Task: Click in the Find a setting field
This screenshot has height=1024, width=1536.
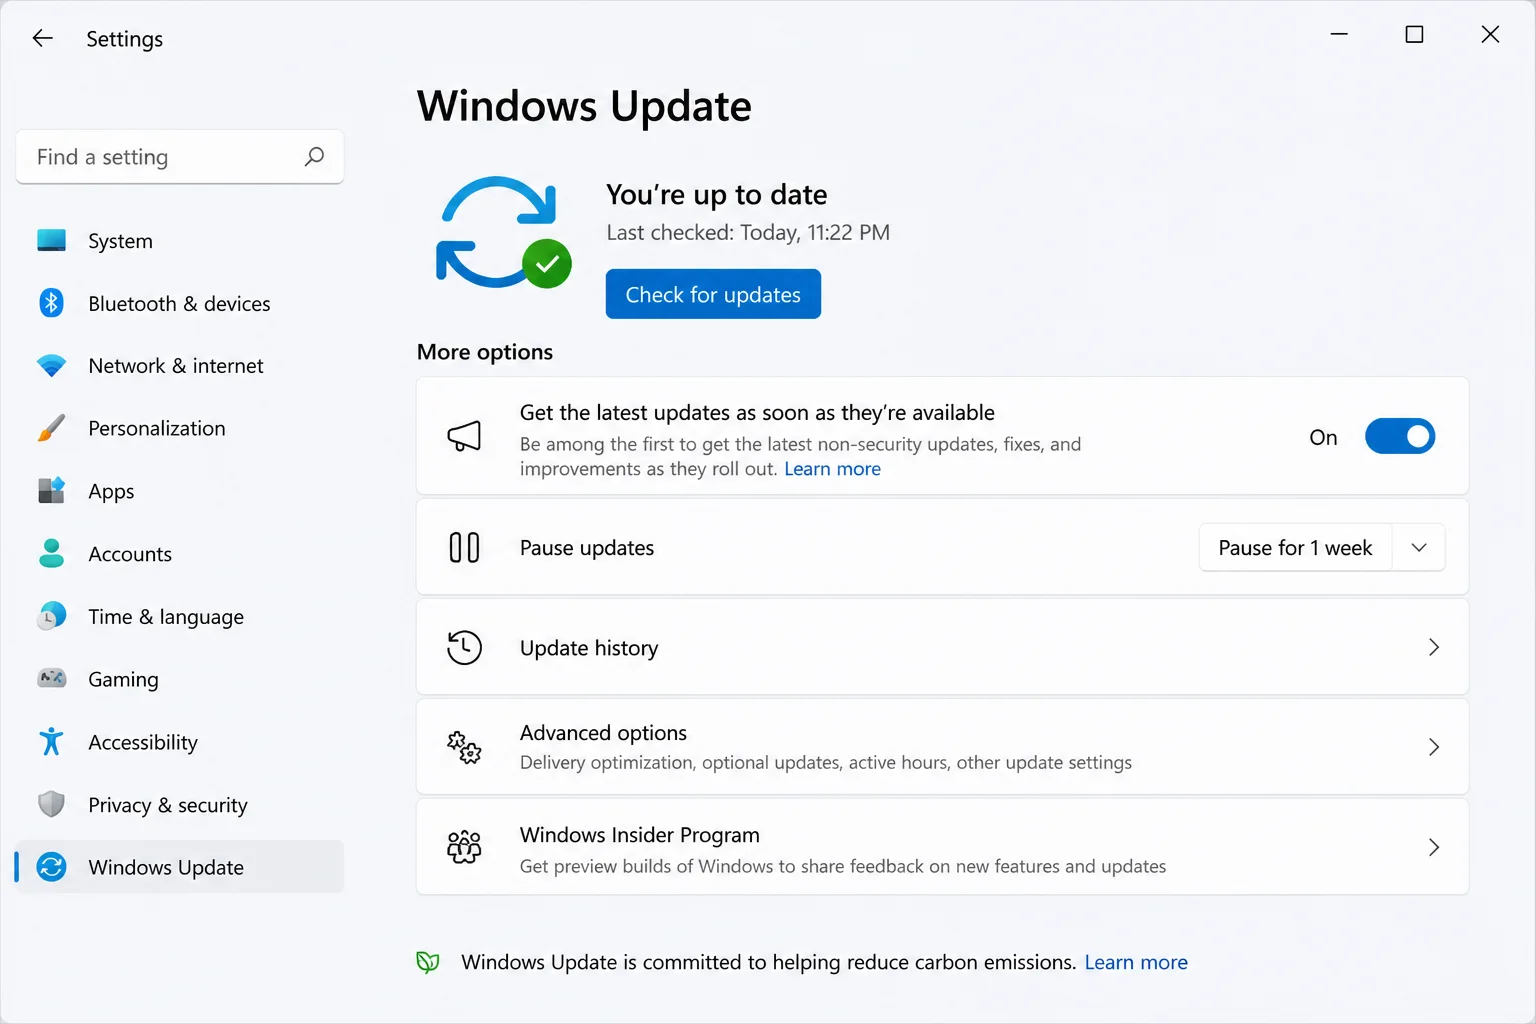Action: coord(180,157)
